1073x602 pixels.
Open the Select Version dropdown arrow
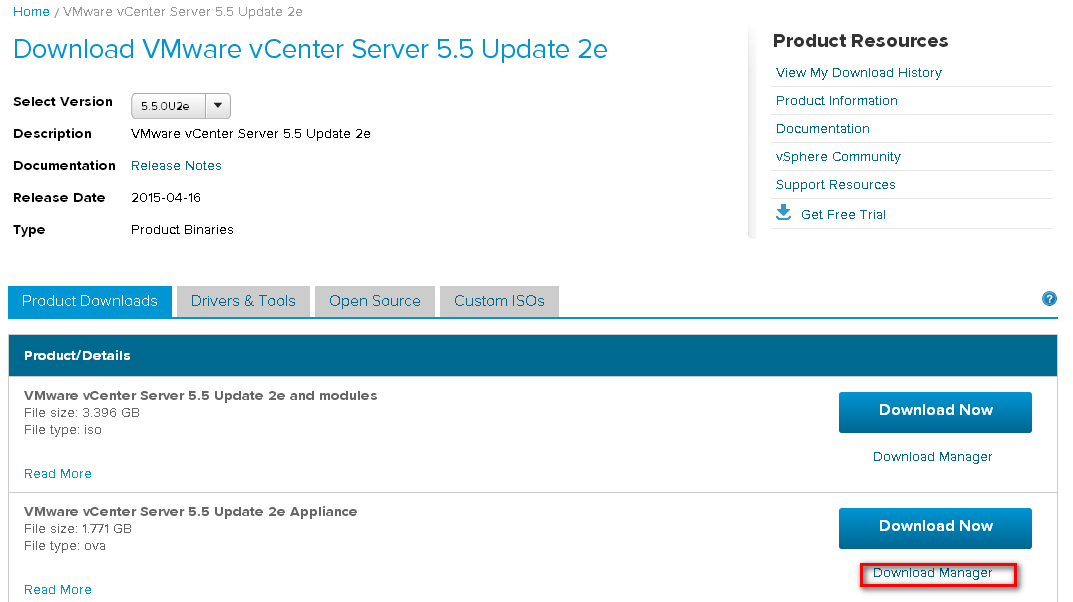click(218, 106)
